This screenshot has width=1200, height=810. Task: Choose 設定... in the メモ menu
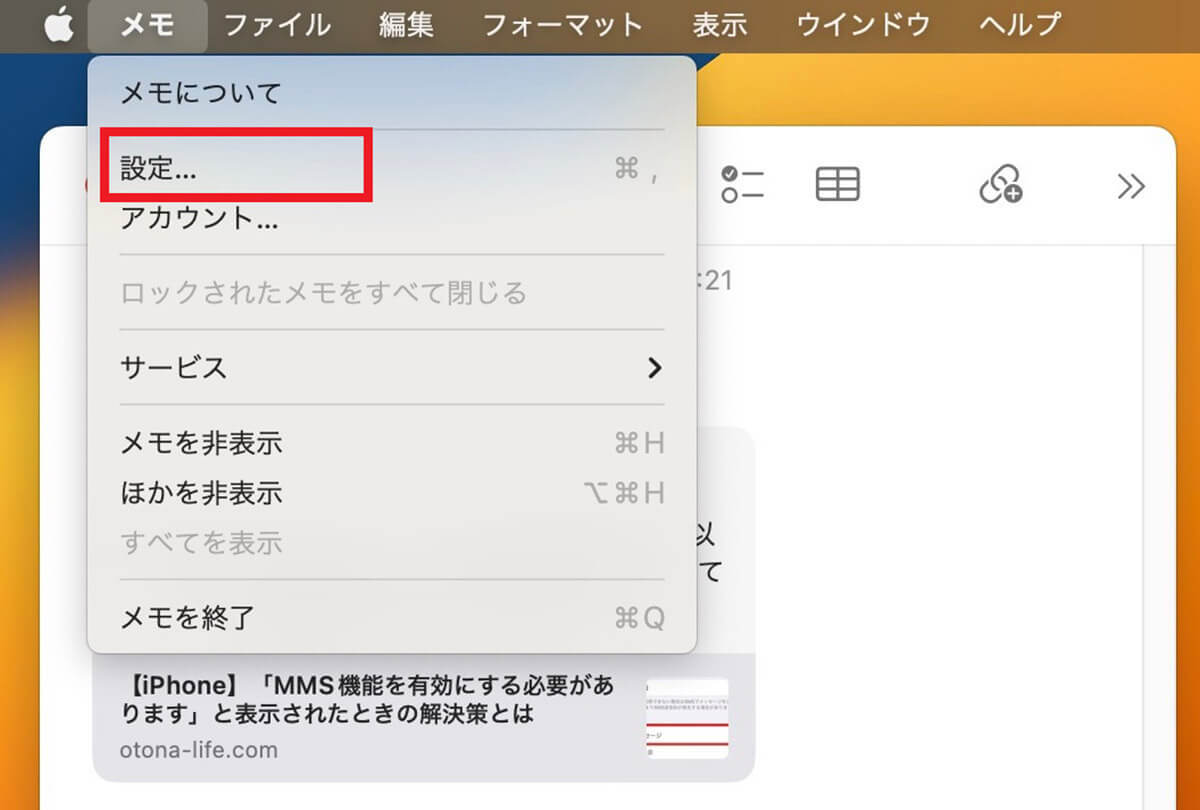(392, 169)
